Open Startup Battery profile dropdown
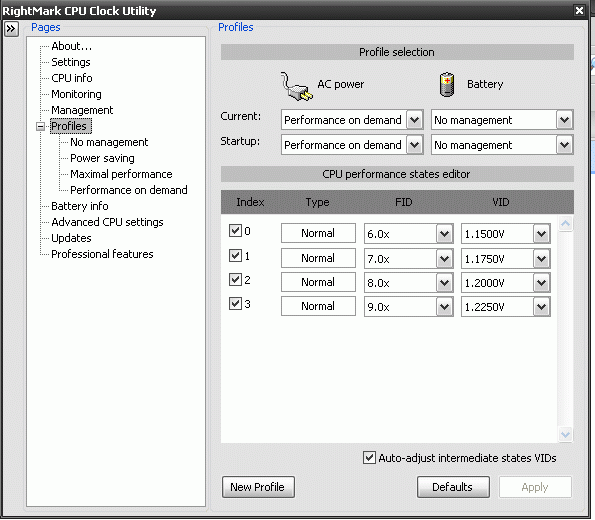The image size is (595, 520). [x=565, y=145]
